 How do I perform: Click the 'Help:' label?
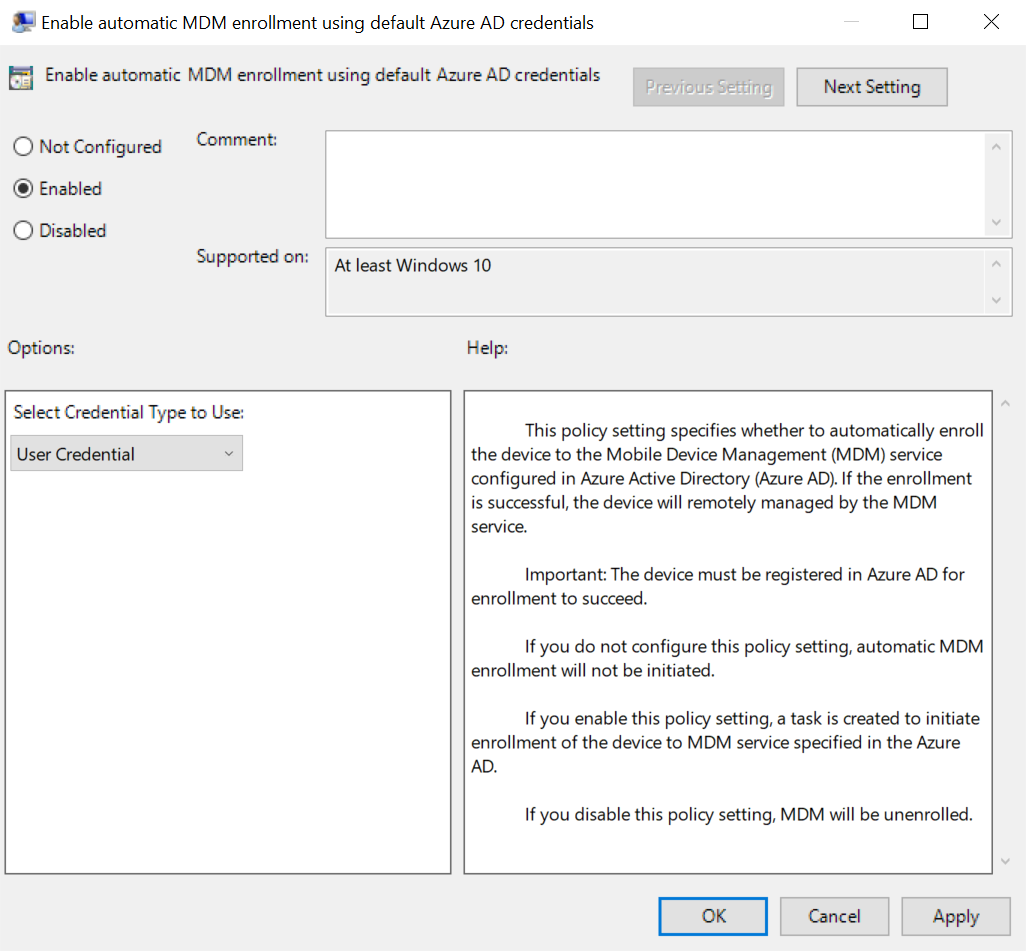coord(487,348)
